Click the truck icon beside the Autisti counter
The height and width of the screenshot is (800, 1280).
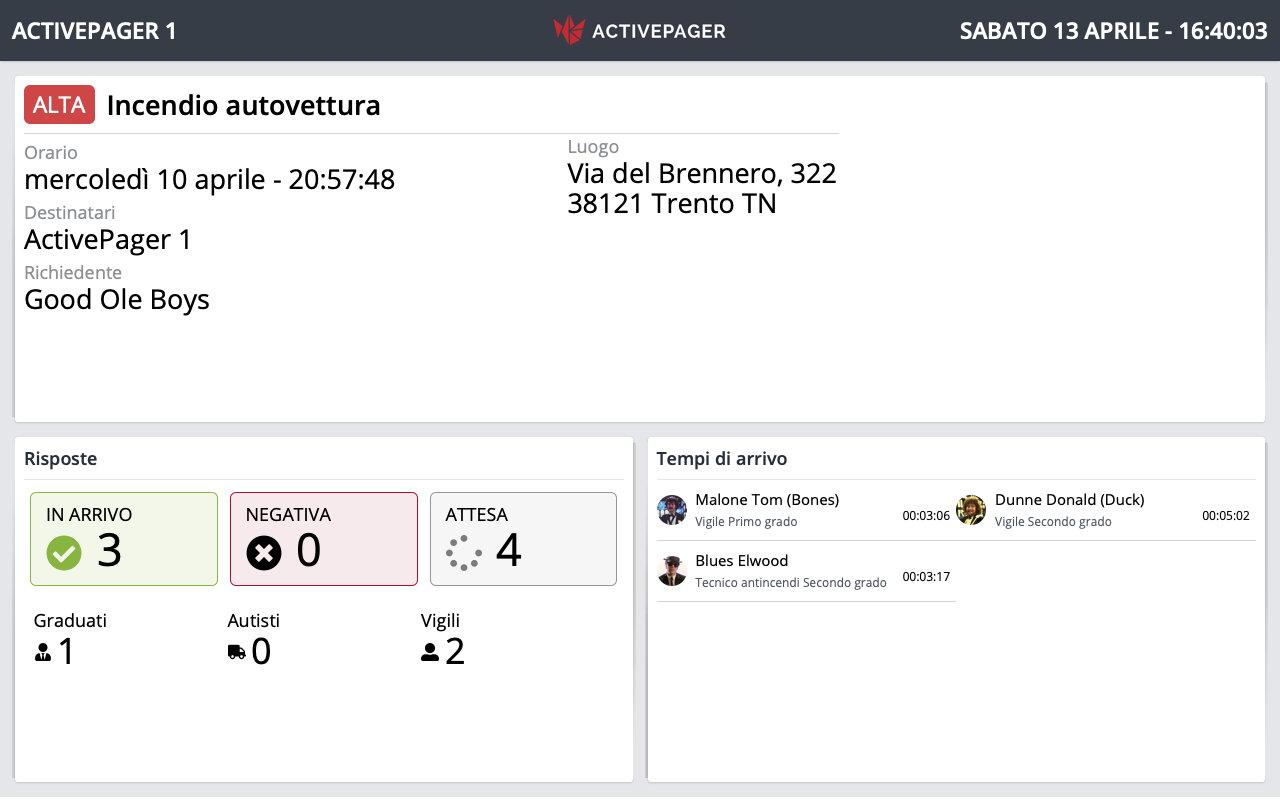(x=238, y=651)
